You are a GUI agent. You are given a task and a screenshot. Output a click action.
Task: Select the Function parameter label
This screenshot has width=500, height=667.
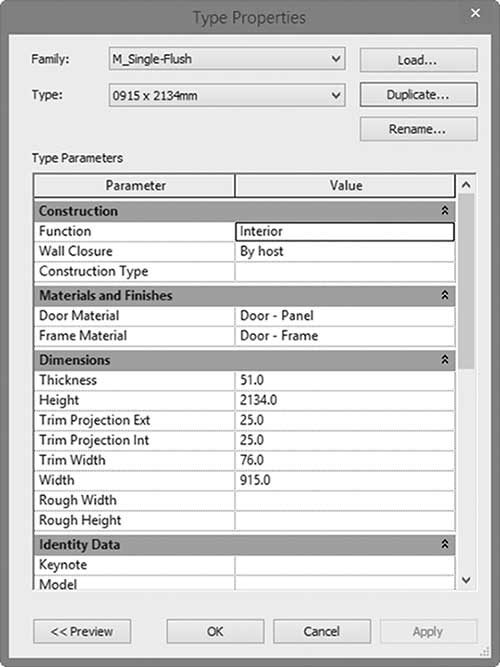pos(65,231)
